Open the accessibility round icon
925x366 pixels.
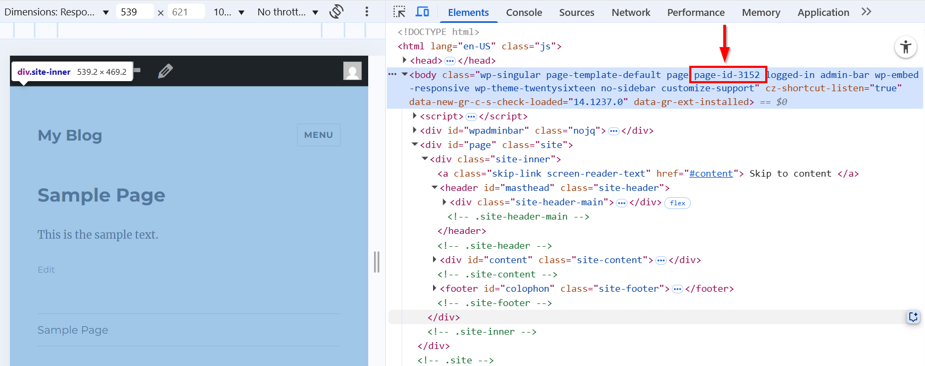[x=905, y=47]
